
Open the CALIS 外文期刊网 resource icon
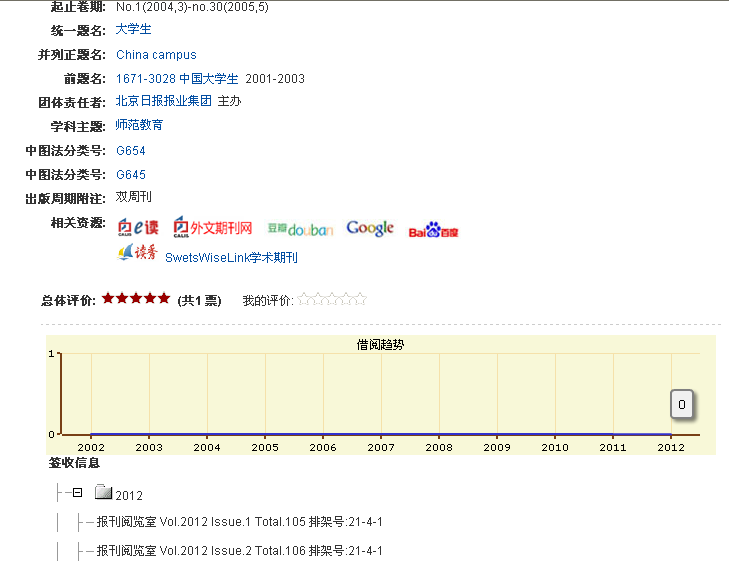pyautogui.click(x=212, y=227)
